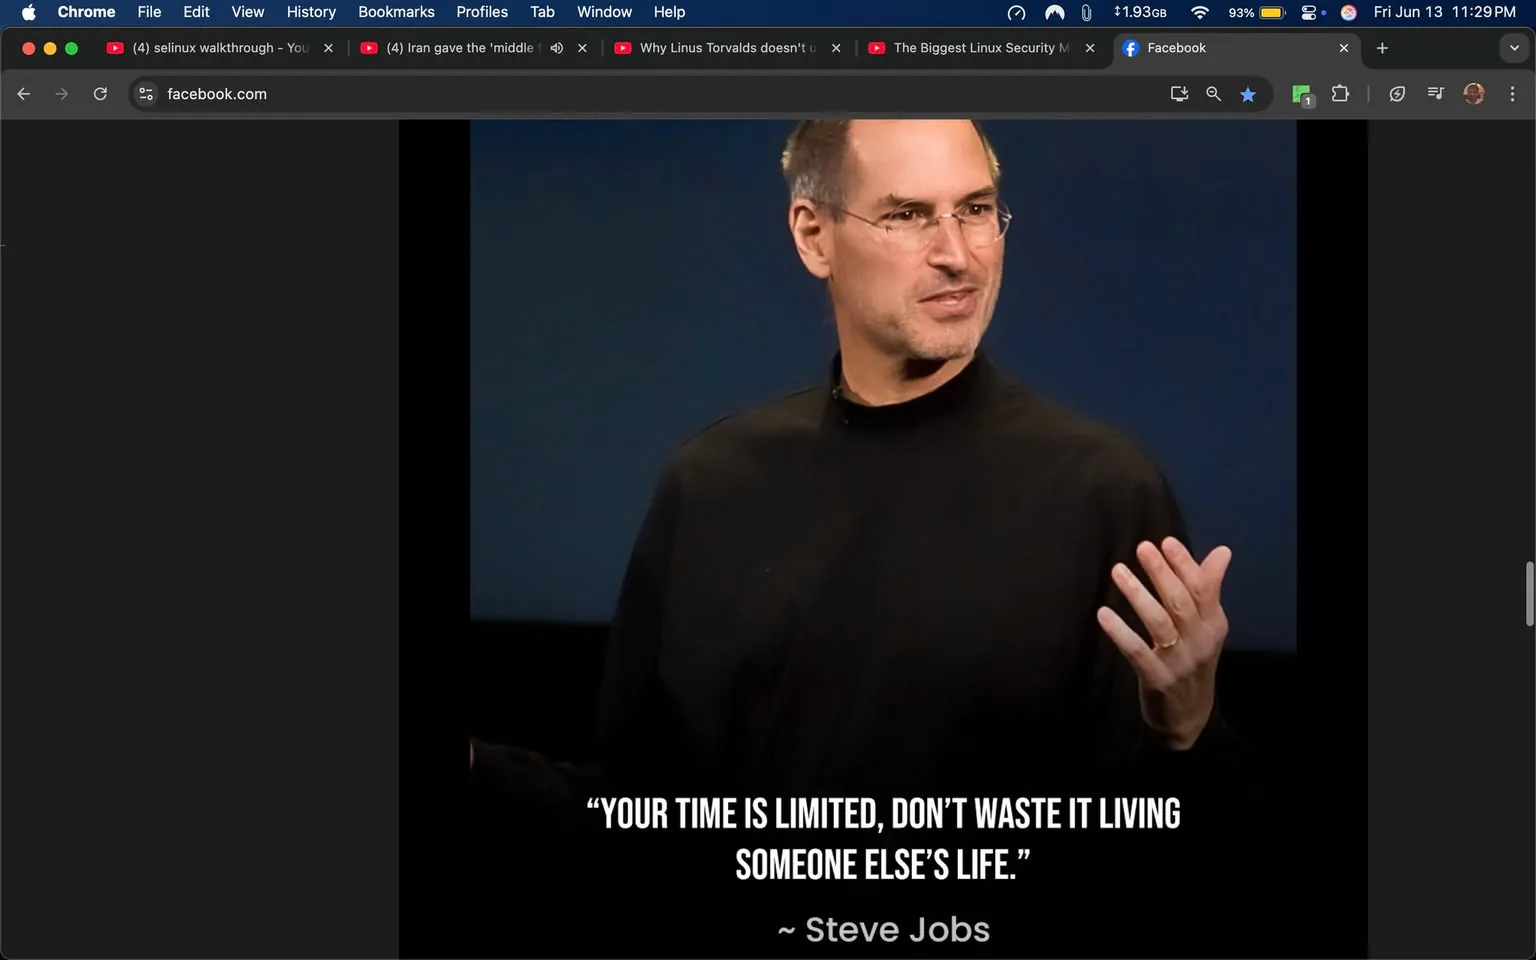1536x960 pixels.
Task: Mute the Iran video tab audio
Action: coord(557,48)
